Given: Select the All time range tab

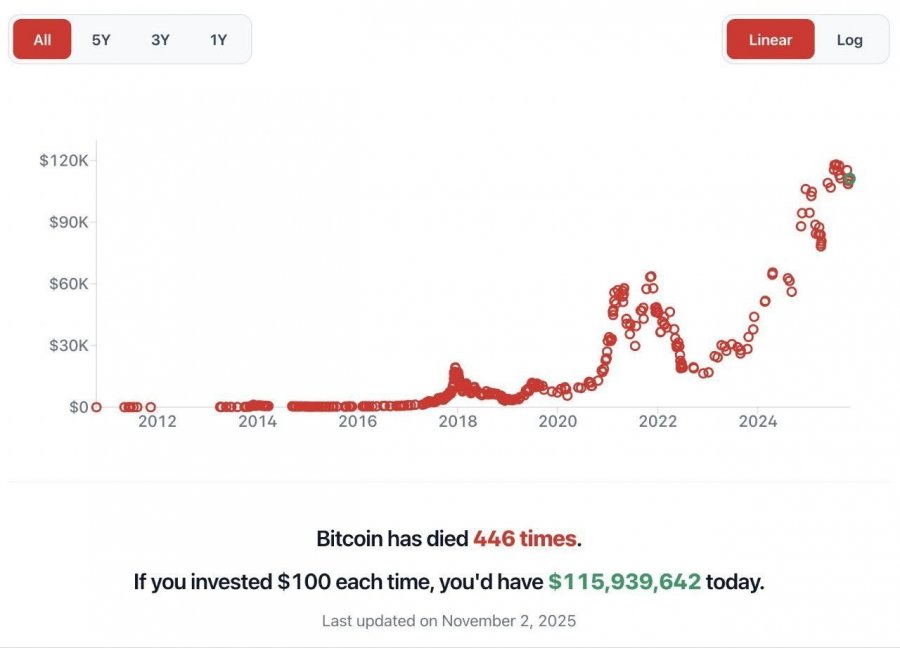Looking at the screenshot, I should point(42,40).
